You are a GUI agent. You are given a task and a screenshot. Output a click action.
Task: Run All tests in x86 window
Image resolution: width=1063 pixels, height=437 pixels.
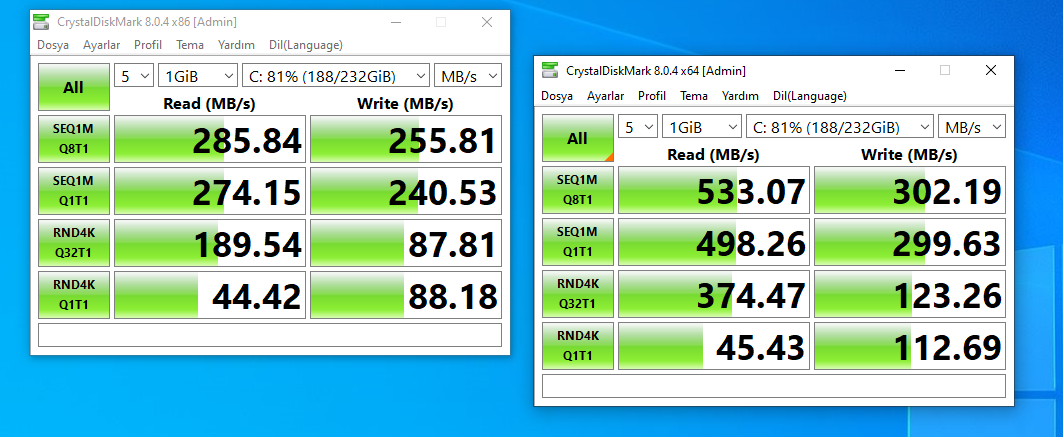pos(73,87)
